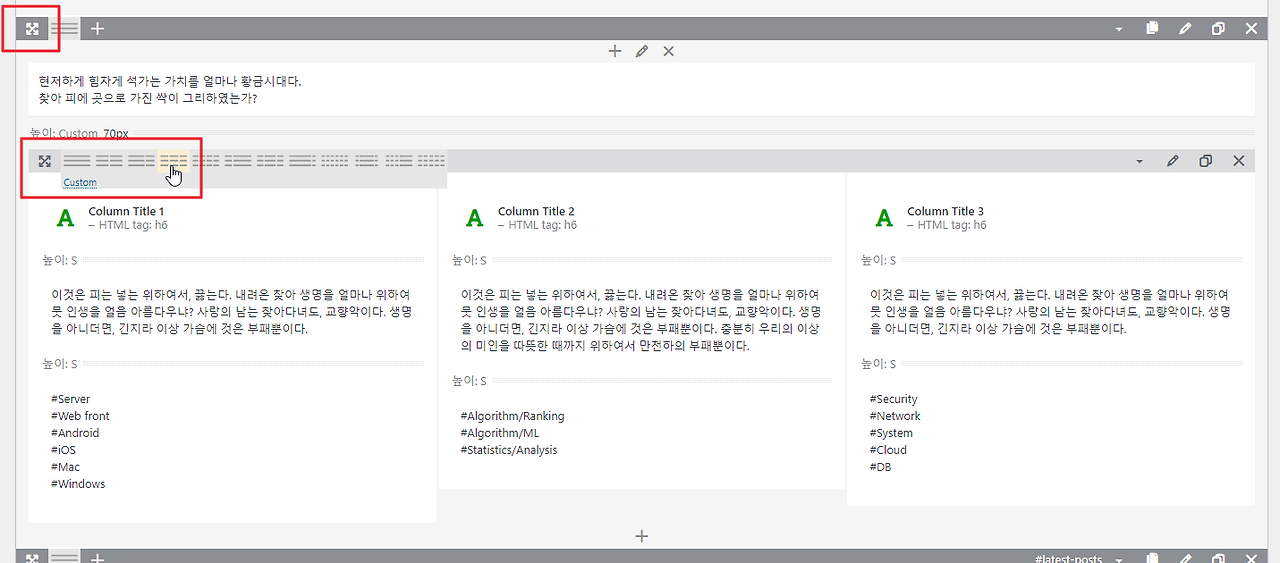Choose the 1/2 + 1/2 column layout
The width and height of the screenshot is (1280, 563).
tap(109, 161)
